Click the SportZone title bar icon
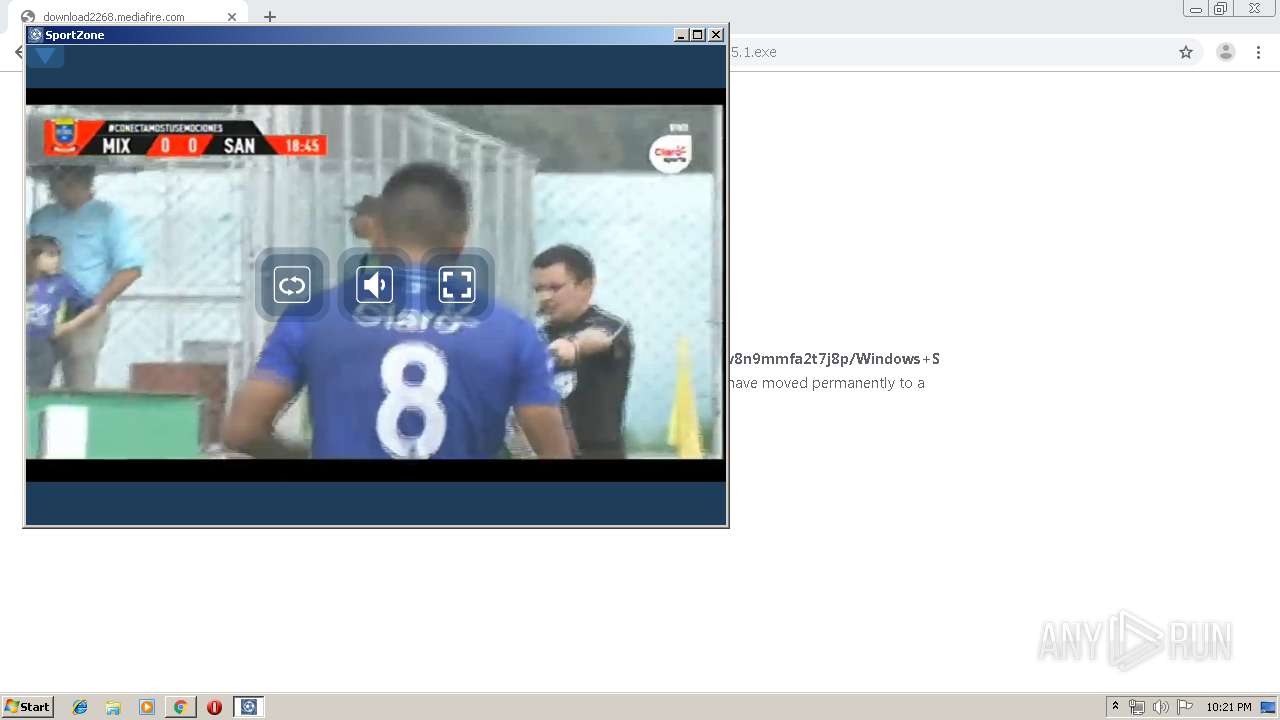Image resolution: width=1280 pixels, height=720 pixels. [36, 35]
